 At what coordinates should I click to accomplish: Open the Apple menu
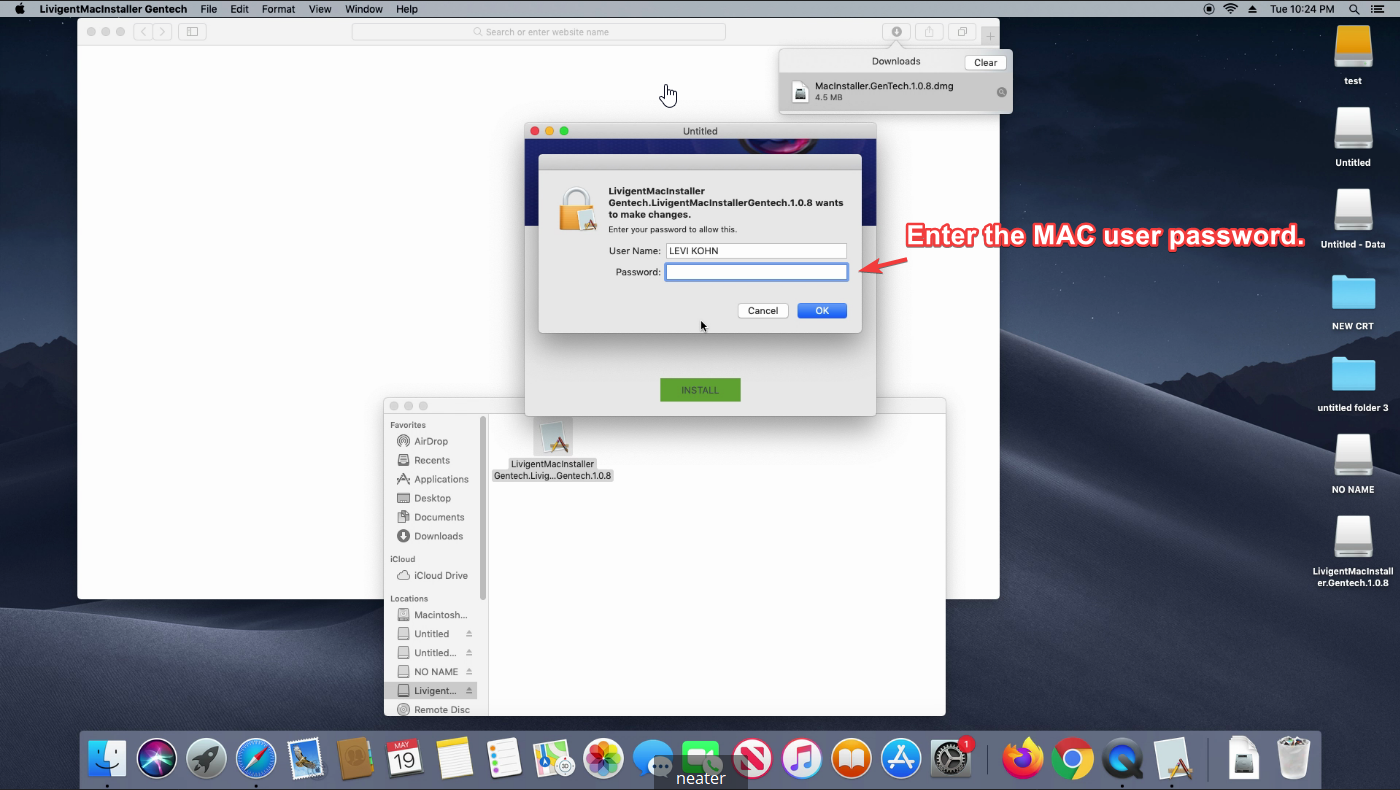(19, 9)
